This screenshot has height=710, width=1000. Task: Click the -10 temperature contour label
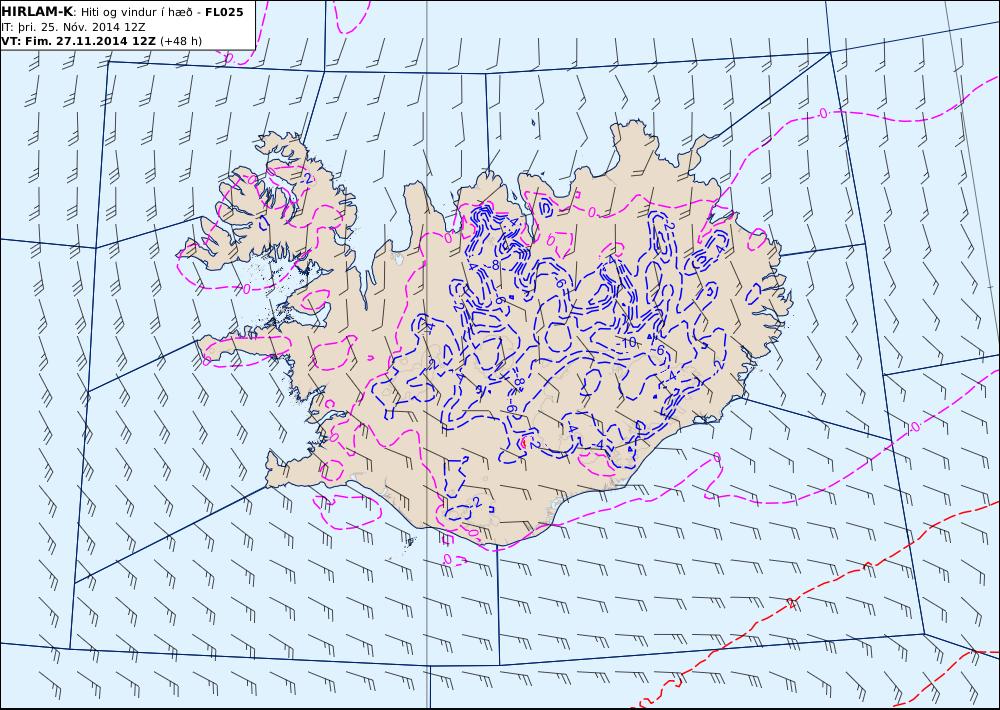click(x=628, y=343)
